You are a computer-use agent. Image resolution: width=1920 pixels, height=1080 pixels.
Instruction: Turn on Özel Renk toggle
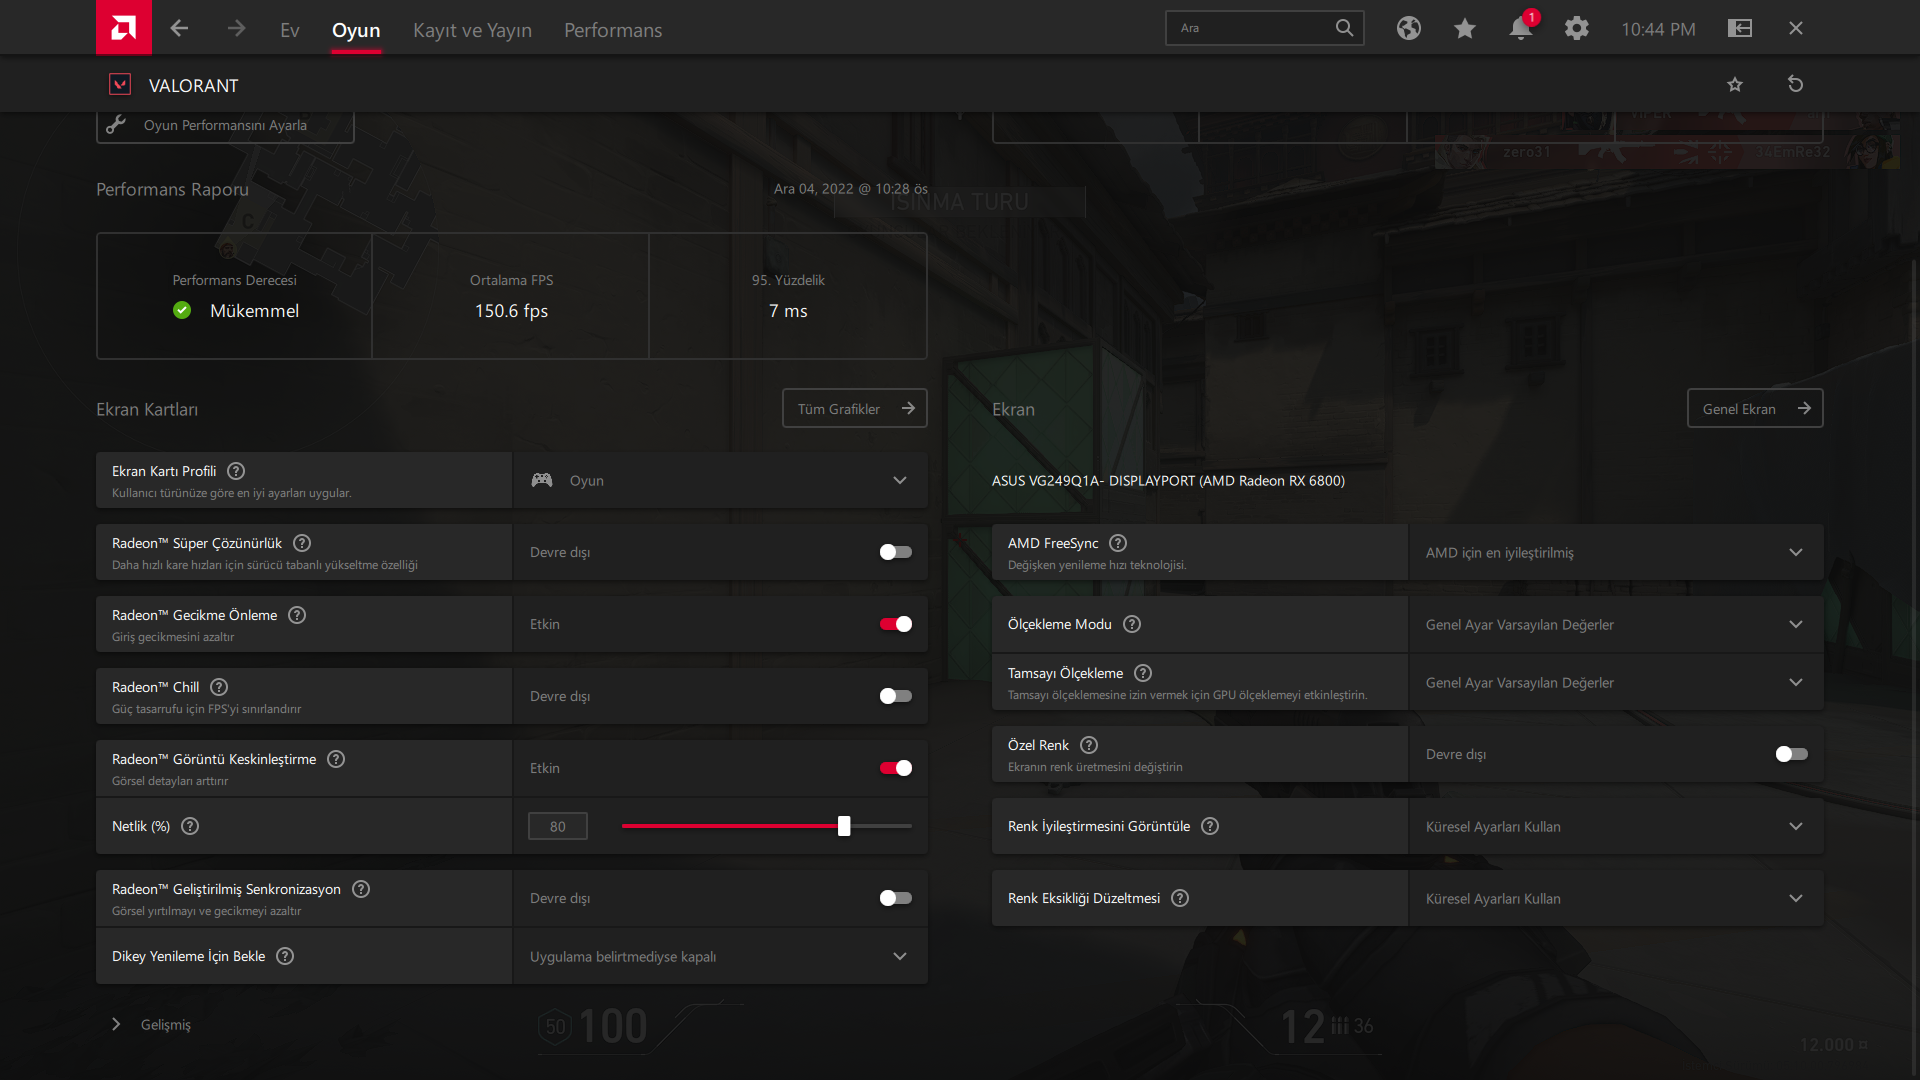tap(1791, 754)
